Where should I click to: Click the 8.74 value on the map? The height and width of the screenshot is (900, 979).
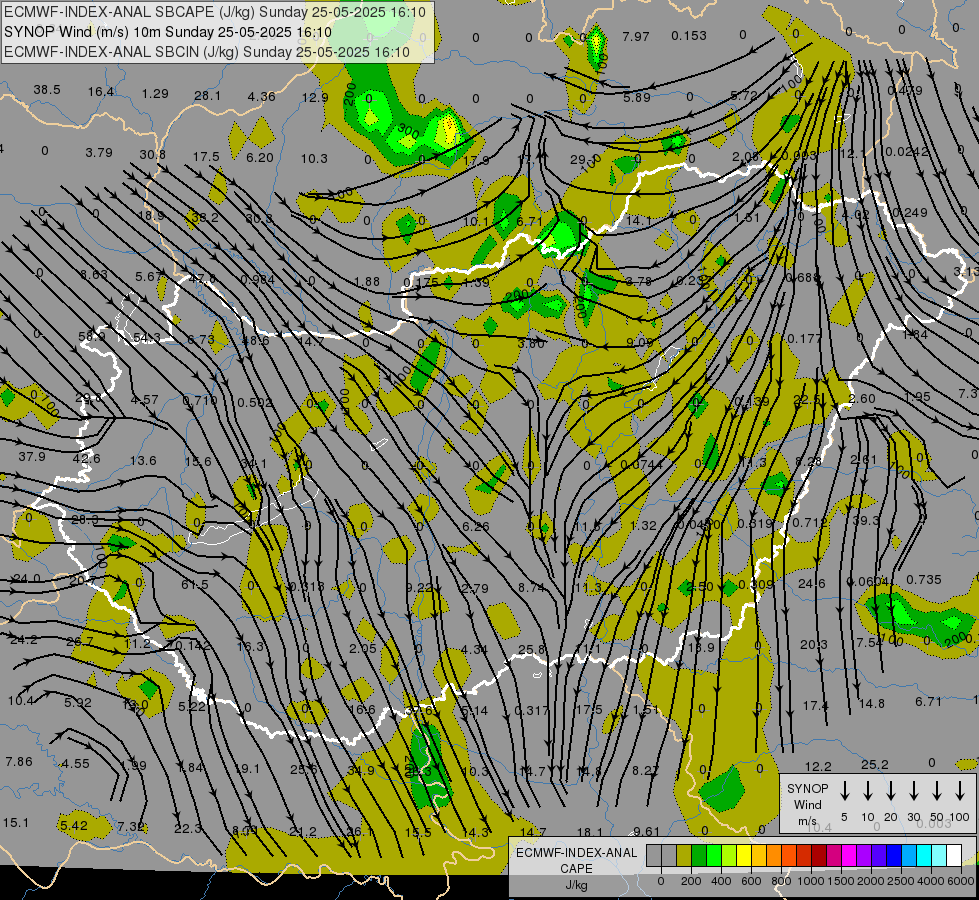pos(531,588)
